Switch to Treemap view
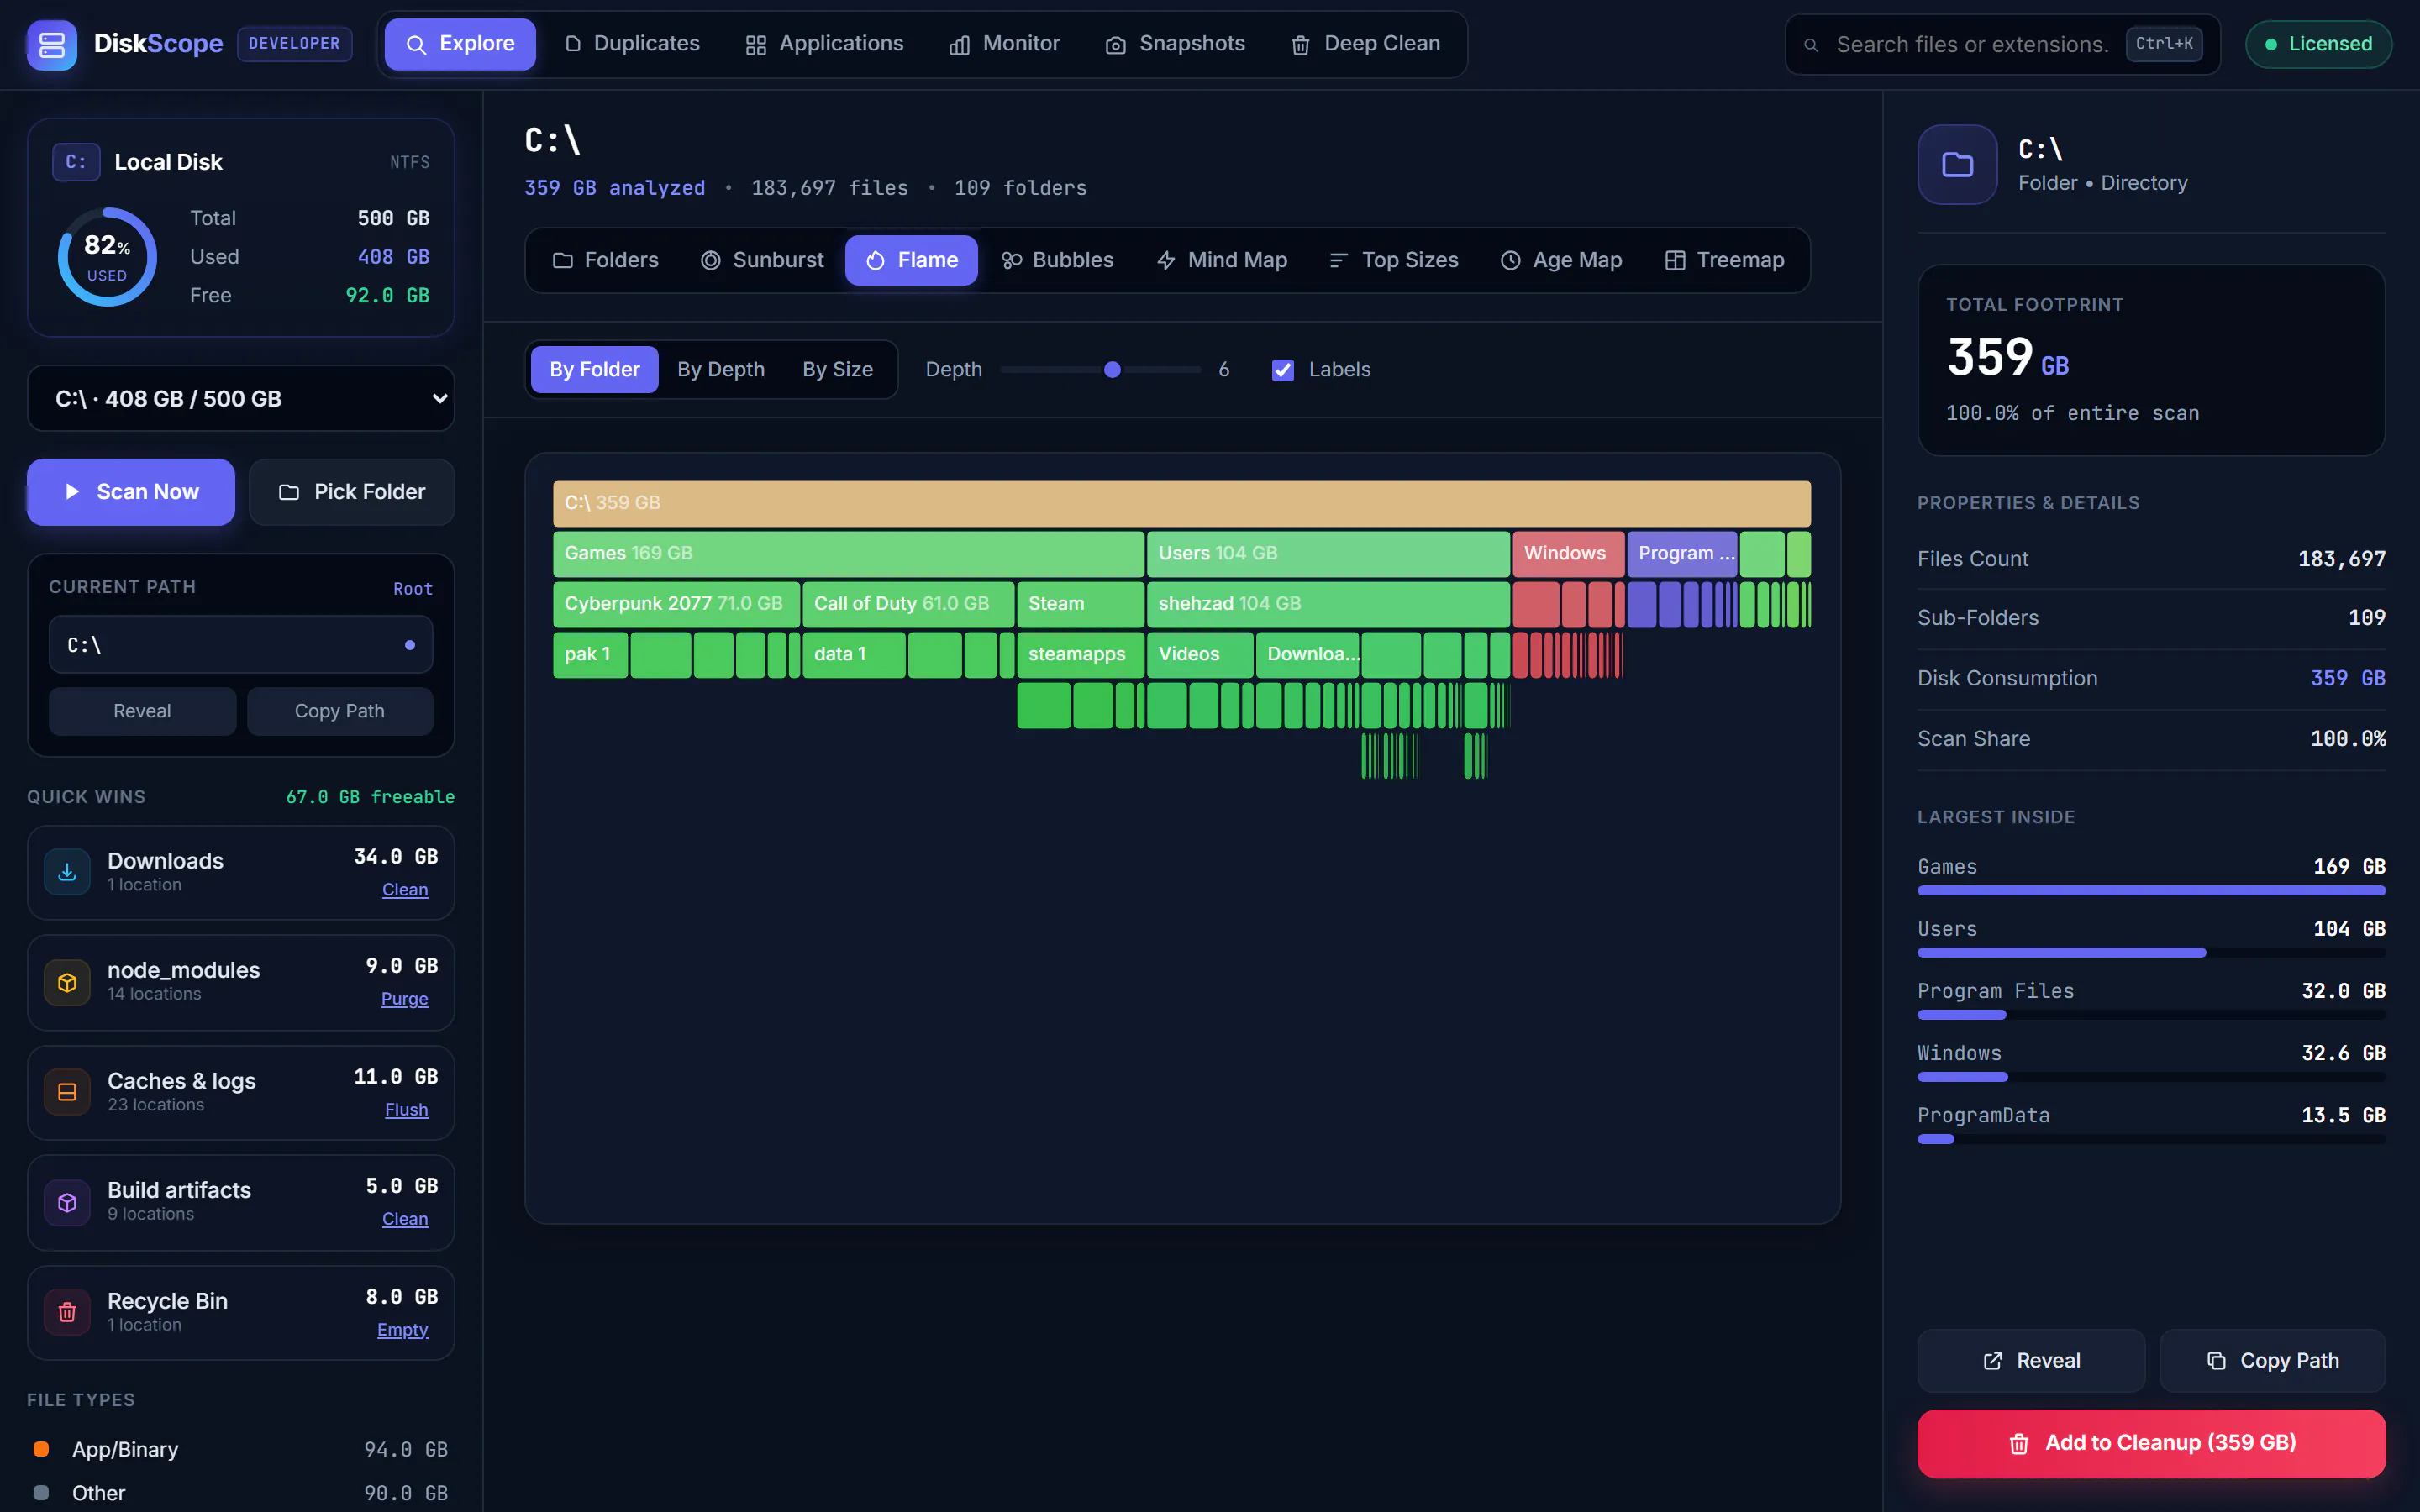Image resolution: width=2420 pixels, height=1512 pixels. pyautogui.click(x=1724, y=260)
